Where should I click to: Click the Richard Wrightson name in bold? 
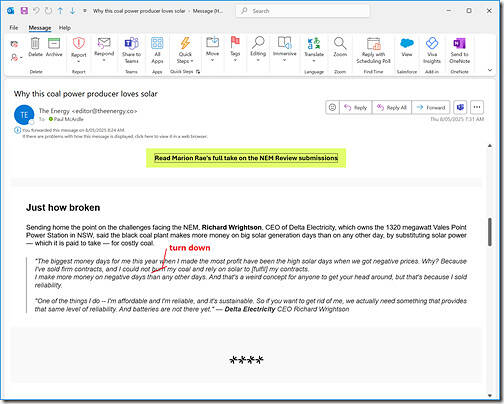[x=232, y=227]
